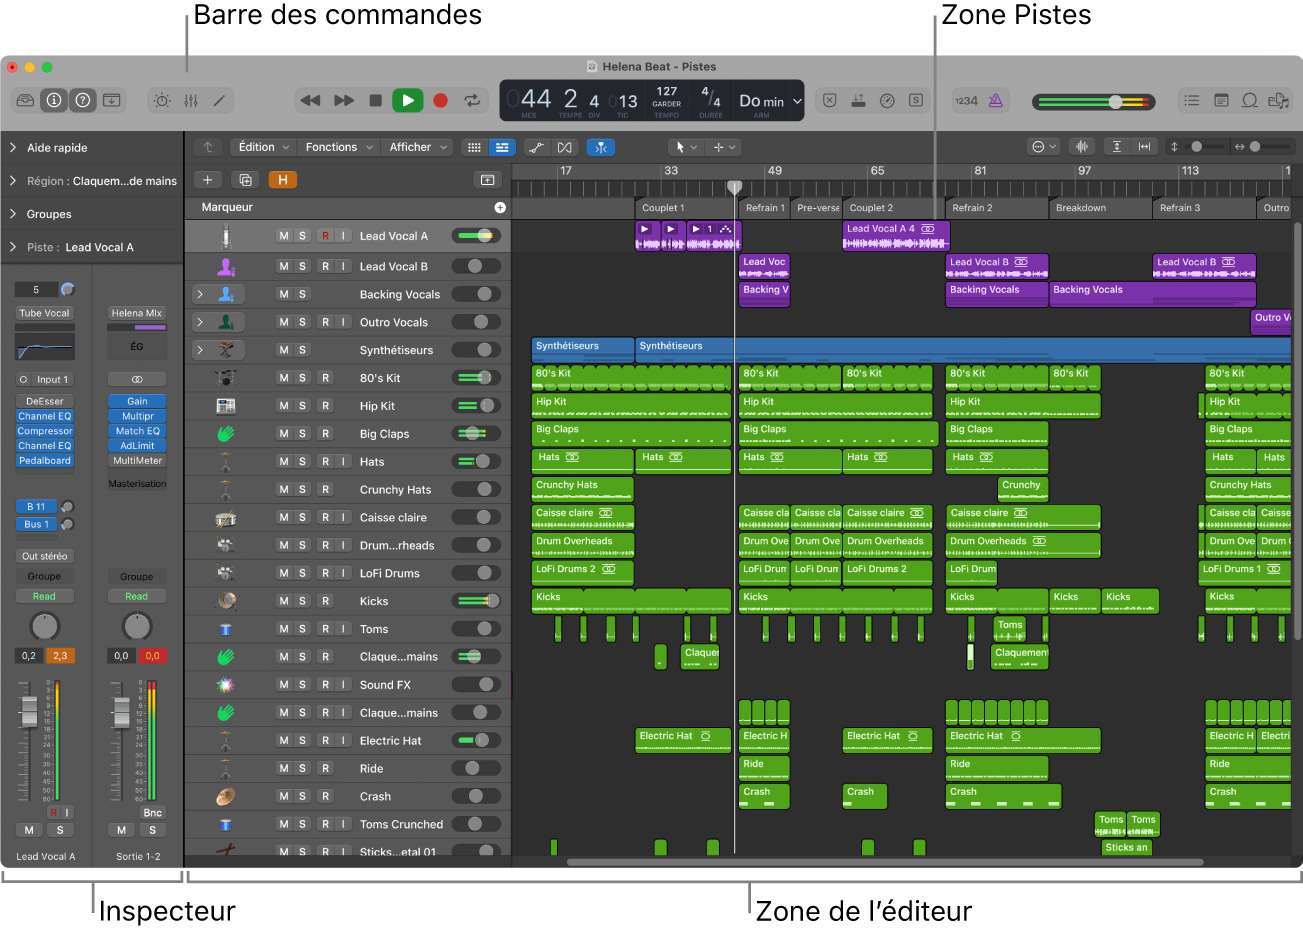Screen dimensions: 1303x934
Task: Click the waveform zoom icon above the ruler
Action: point(1081,146)
